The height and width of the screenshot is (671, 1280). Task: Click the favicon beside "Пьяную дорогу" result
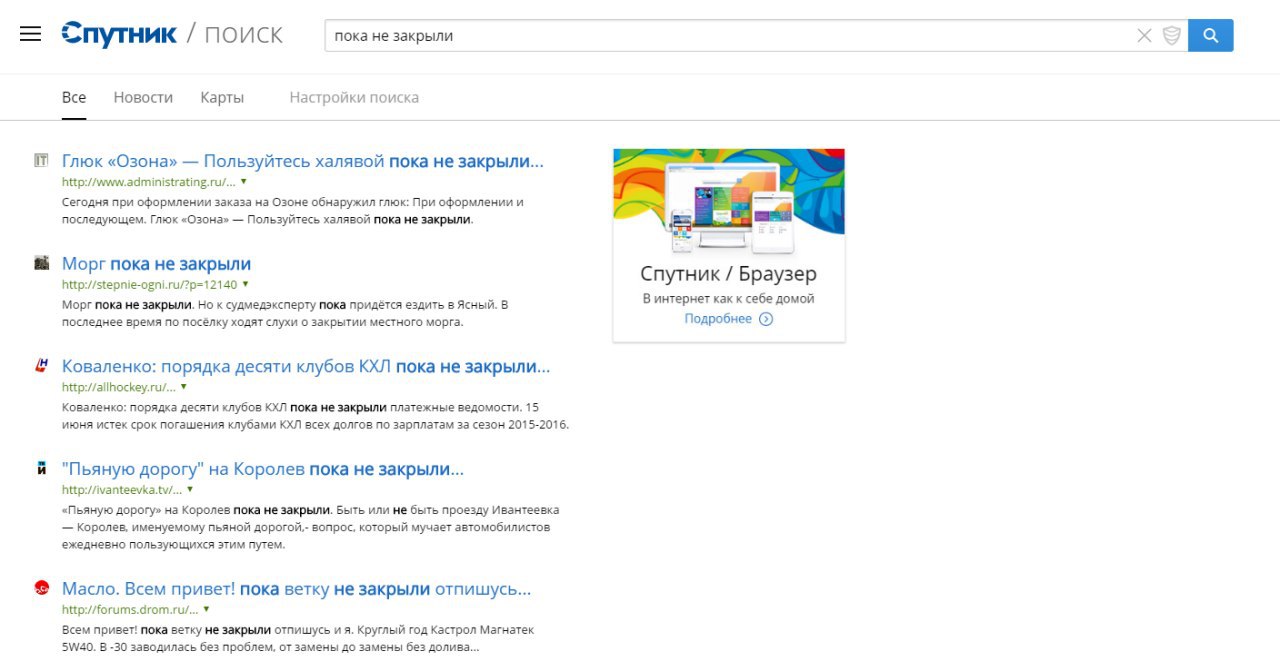(x=41, y=469)
